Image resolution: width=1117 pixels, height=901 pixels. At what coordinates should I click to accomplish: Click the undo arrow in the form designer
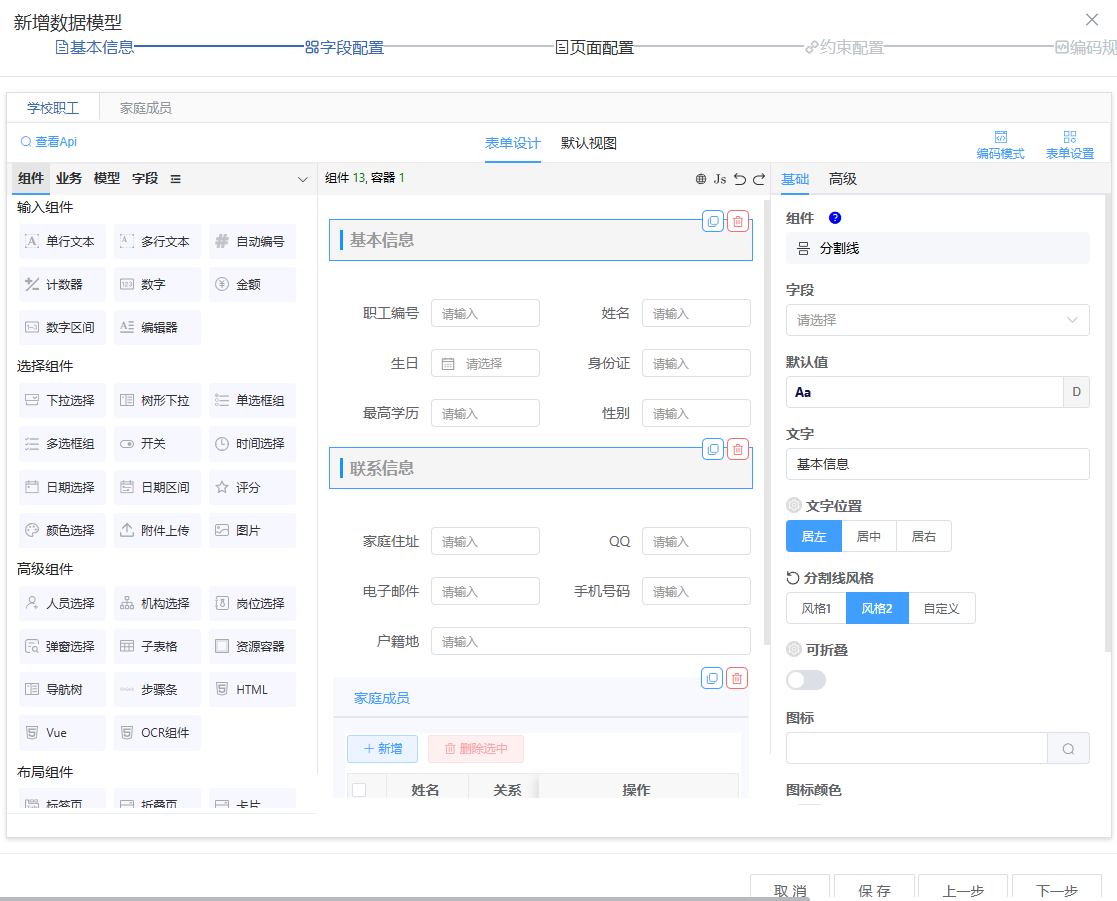click(740, 179)
